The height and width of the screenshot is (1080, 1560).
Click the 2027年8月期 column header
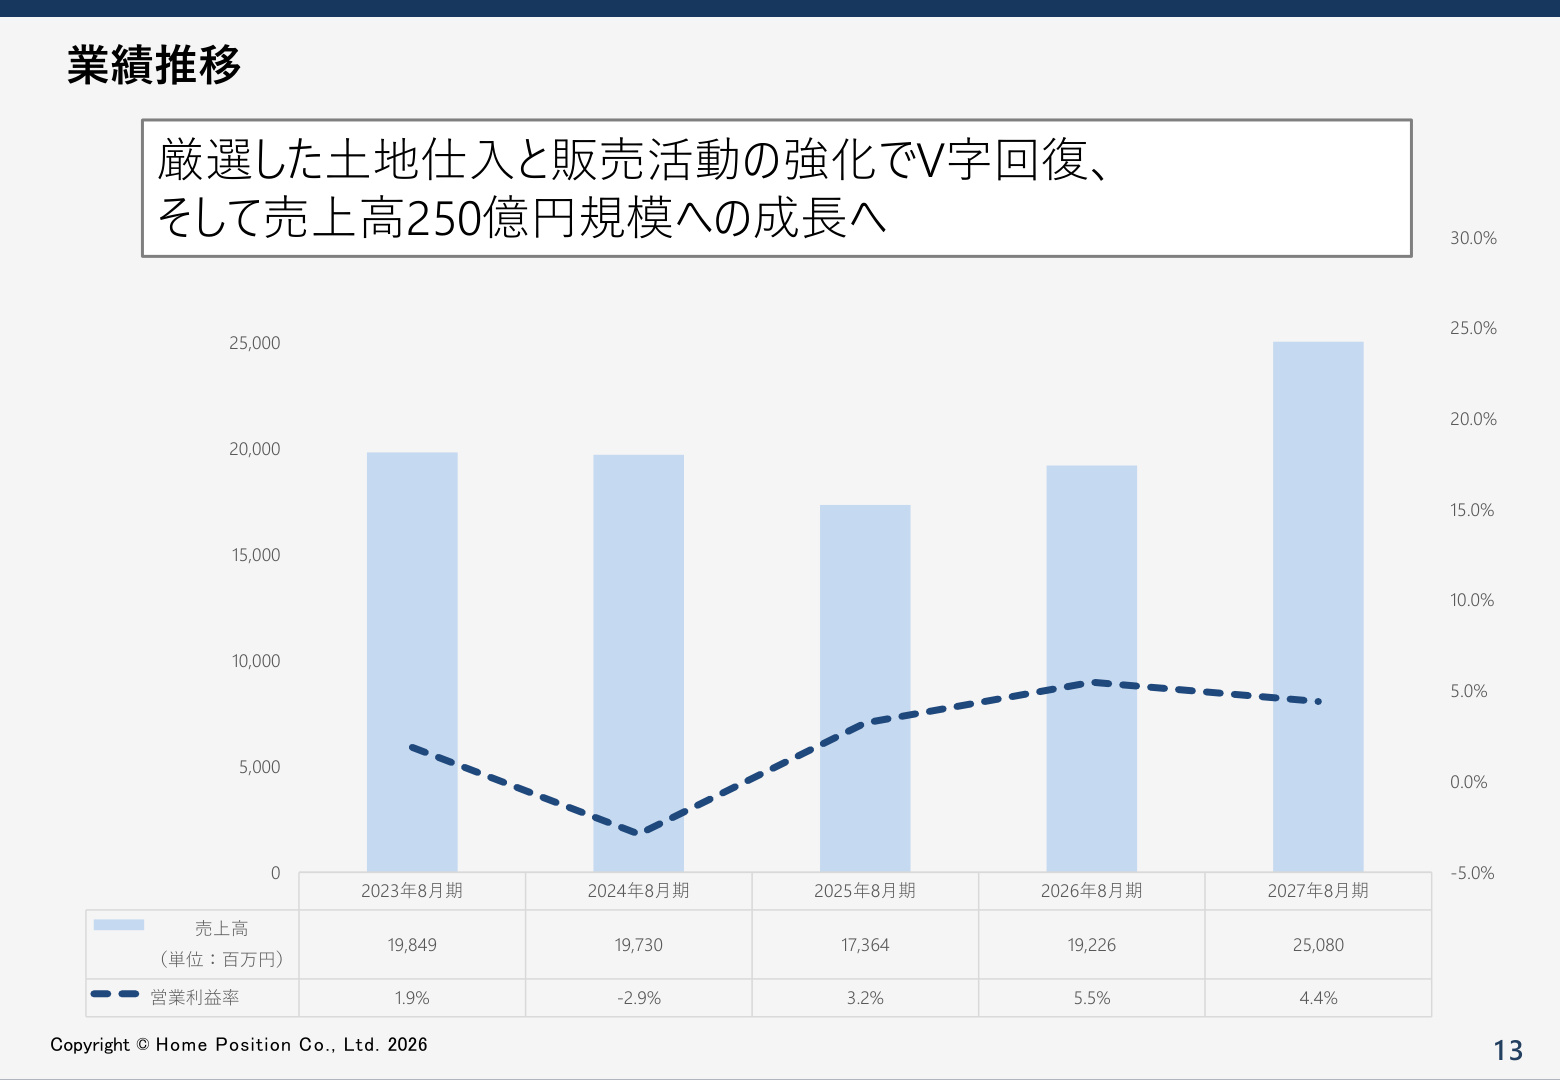click(1318, 891)
